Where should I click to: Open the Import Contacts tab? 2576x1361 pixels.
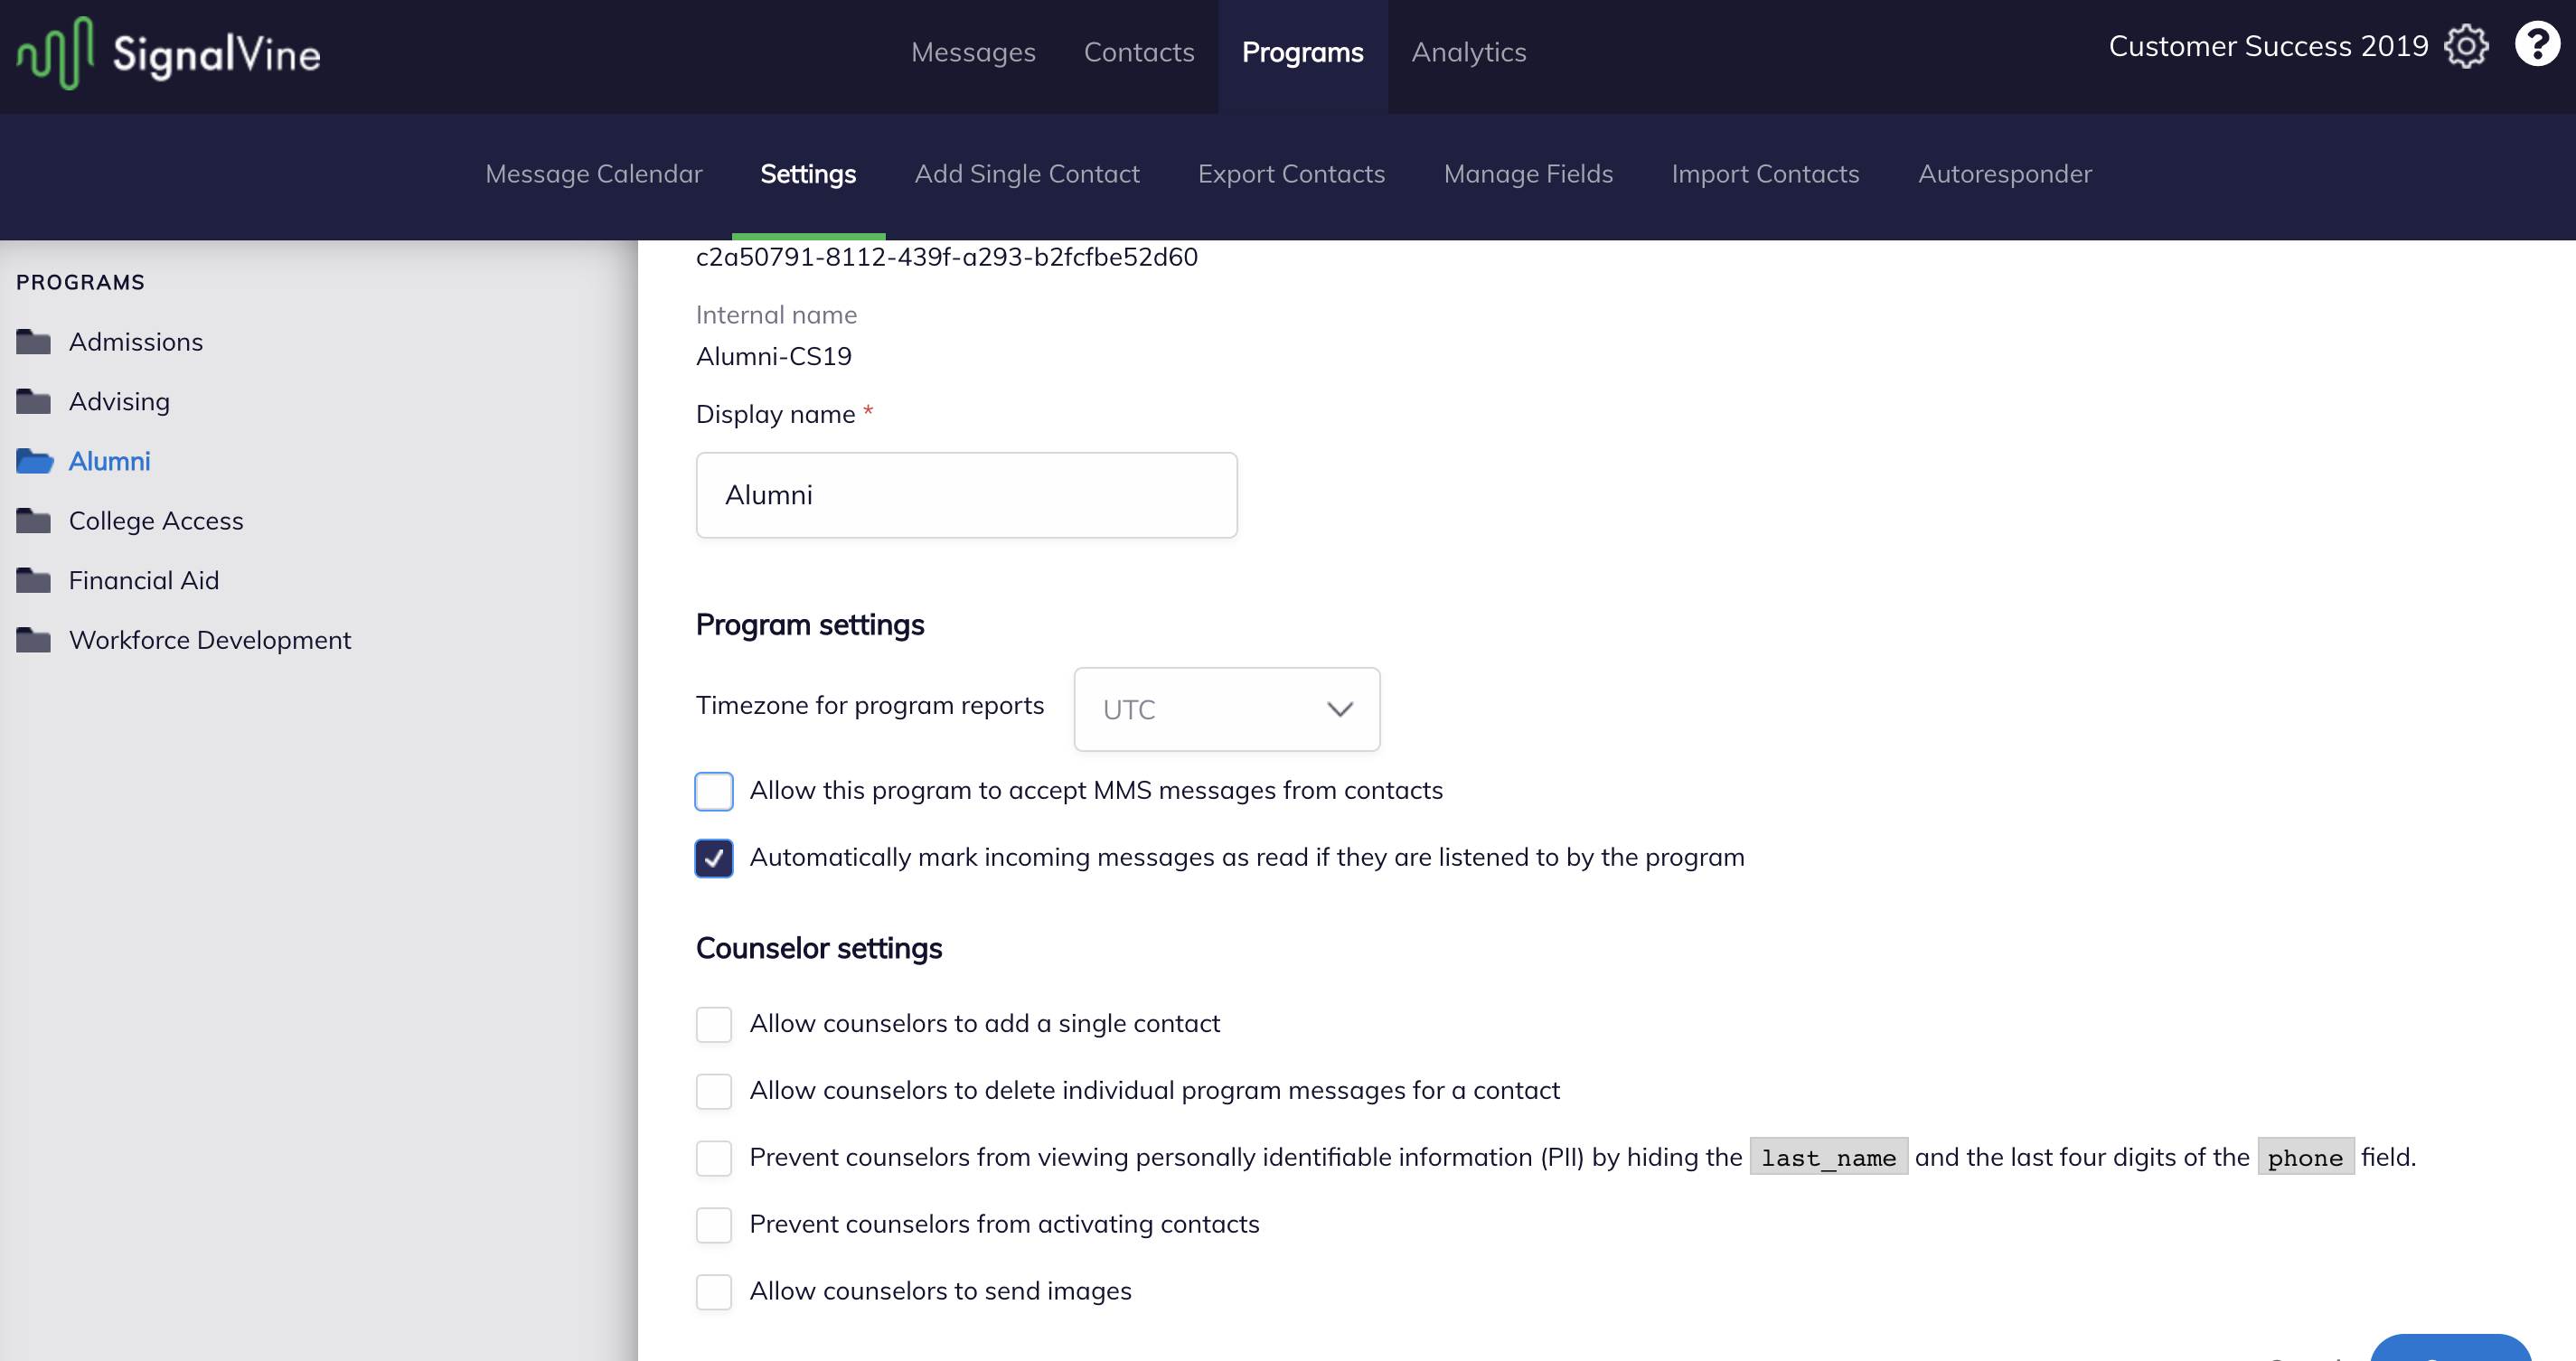point(1765,174)
